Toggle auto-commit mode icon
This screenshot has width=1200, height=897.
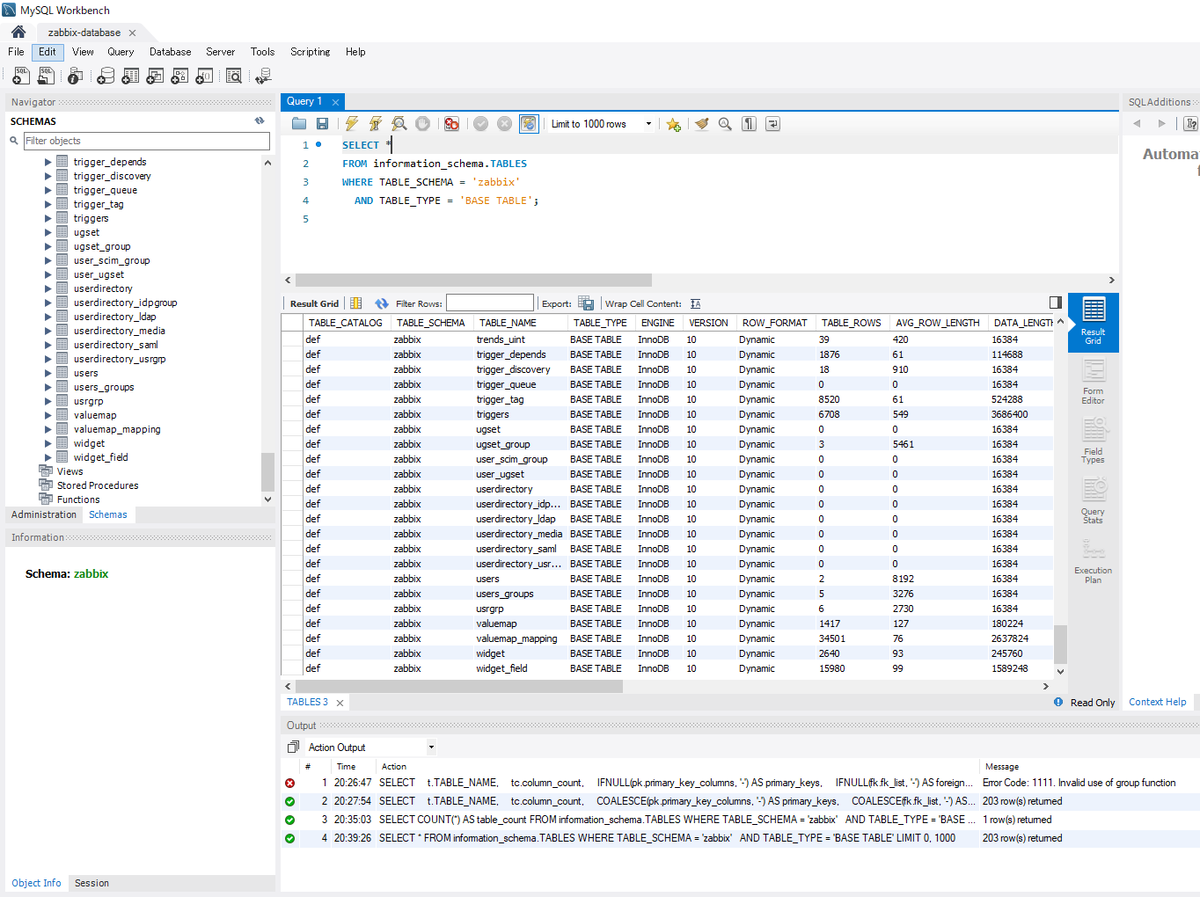click(529, 124)
